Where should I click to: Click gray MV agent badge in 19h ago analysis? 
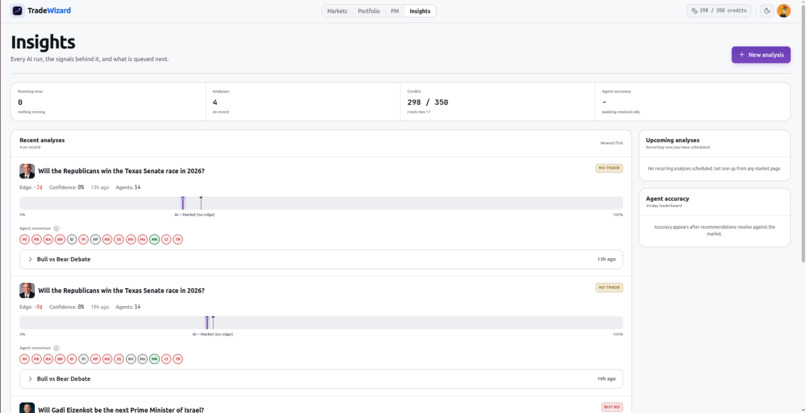click(x=131, y=358)
